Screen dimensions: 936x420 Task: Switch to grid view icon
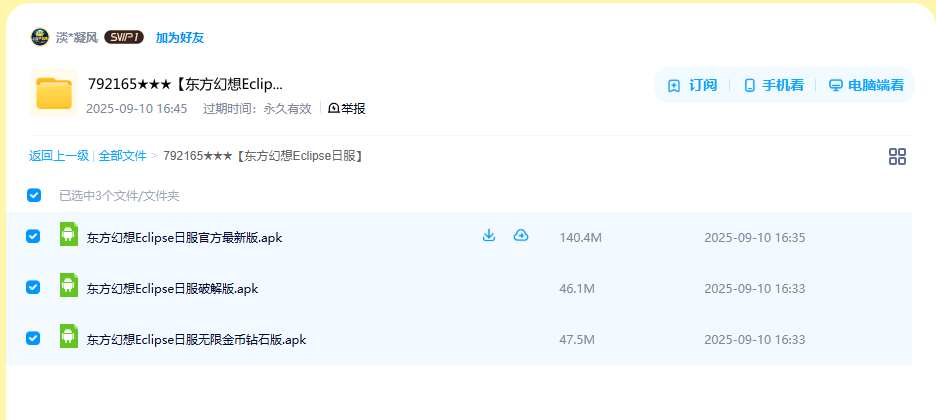pyautogui.click(x=897, y=157)
